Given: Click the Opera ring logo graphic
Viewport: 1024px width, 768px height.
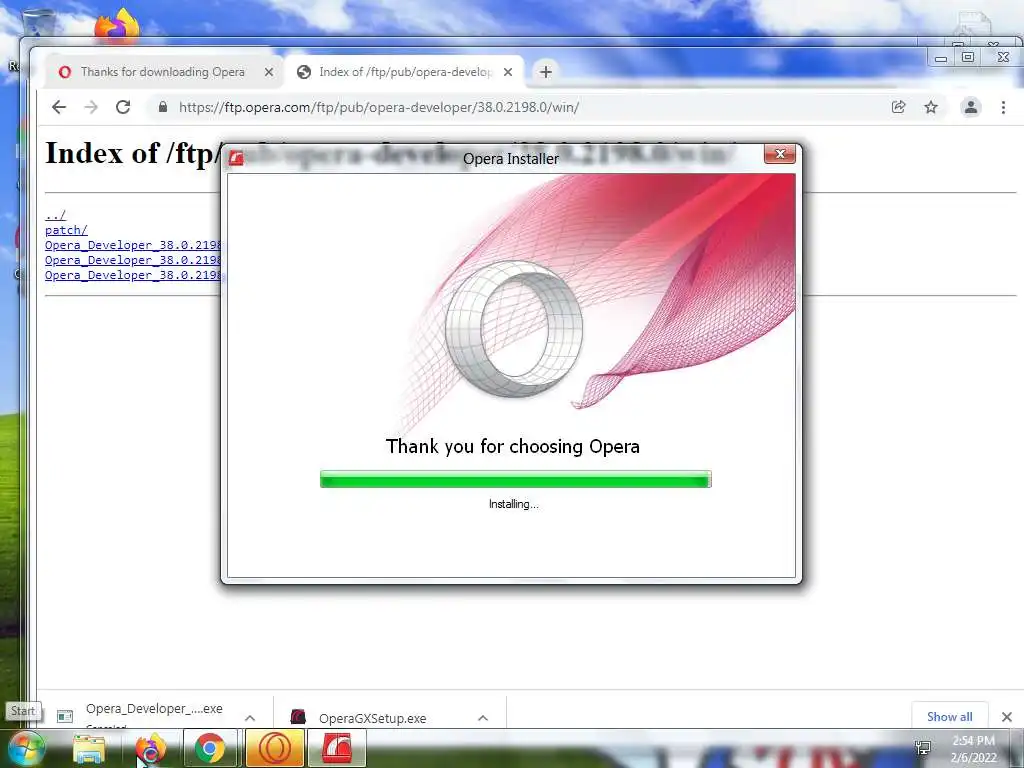Looking at the screenshot, I should [x=515, y=328].
